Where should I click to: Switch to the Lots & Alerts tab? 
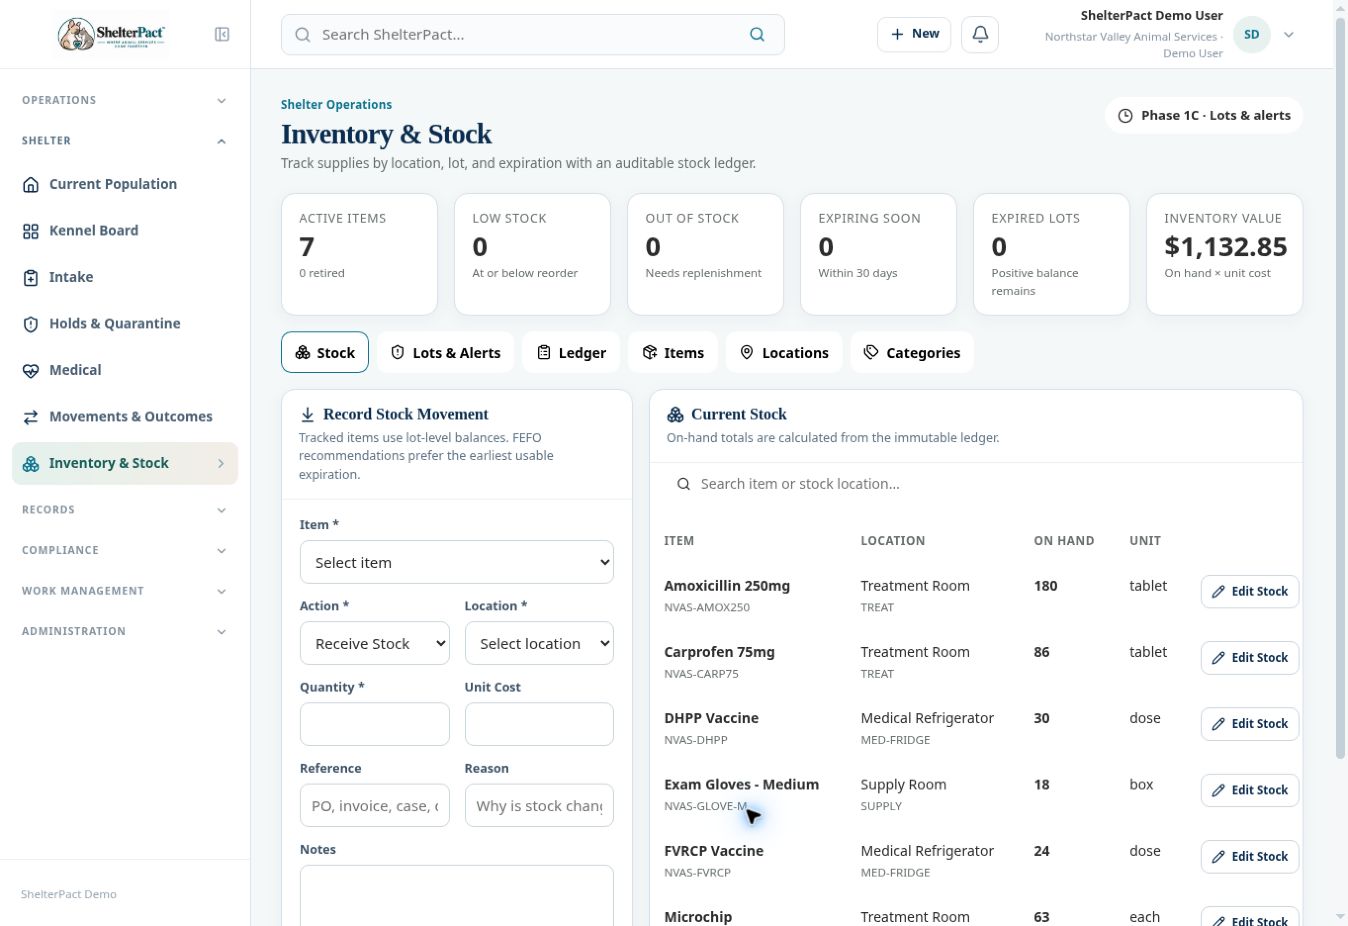(445, 352)
